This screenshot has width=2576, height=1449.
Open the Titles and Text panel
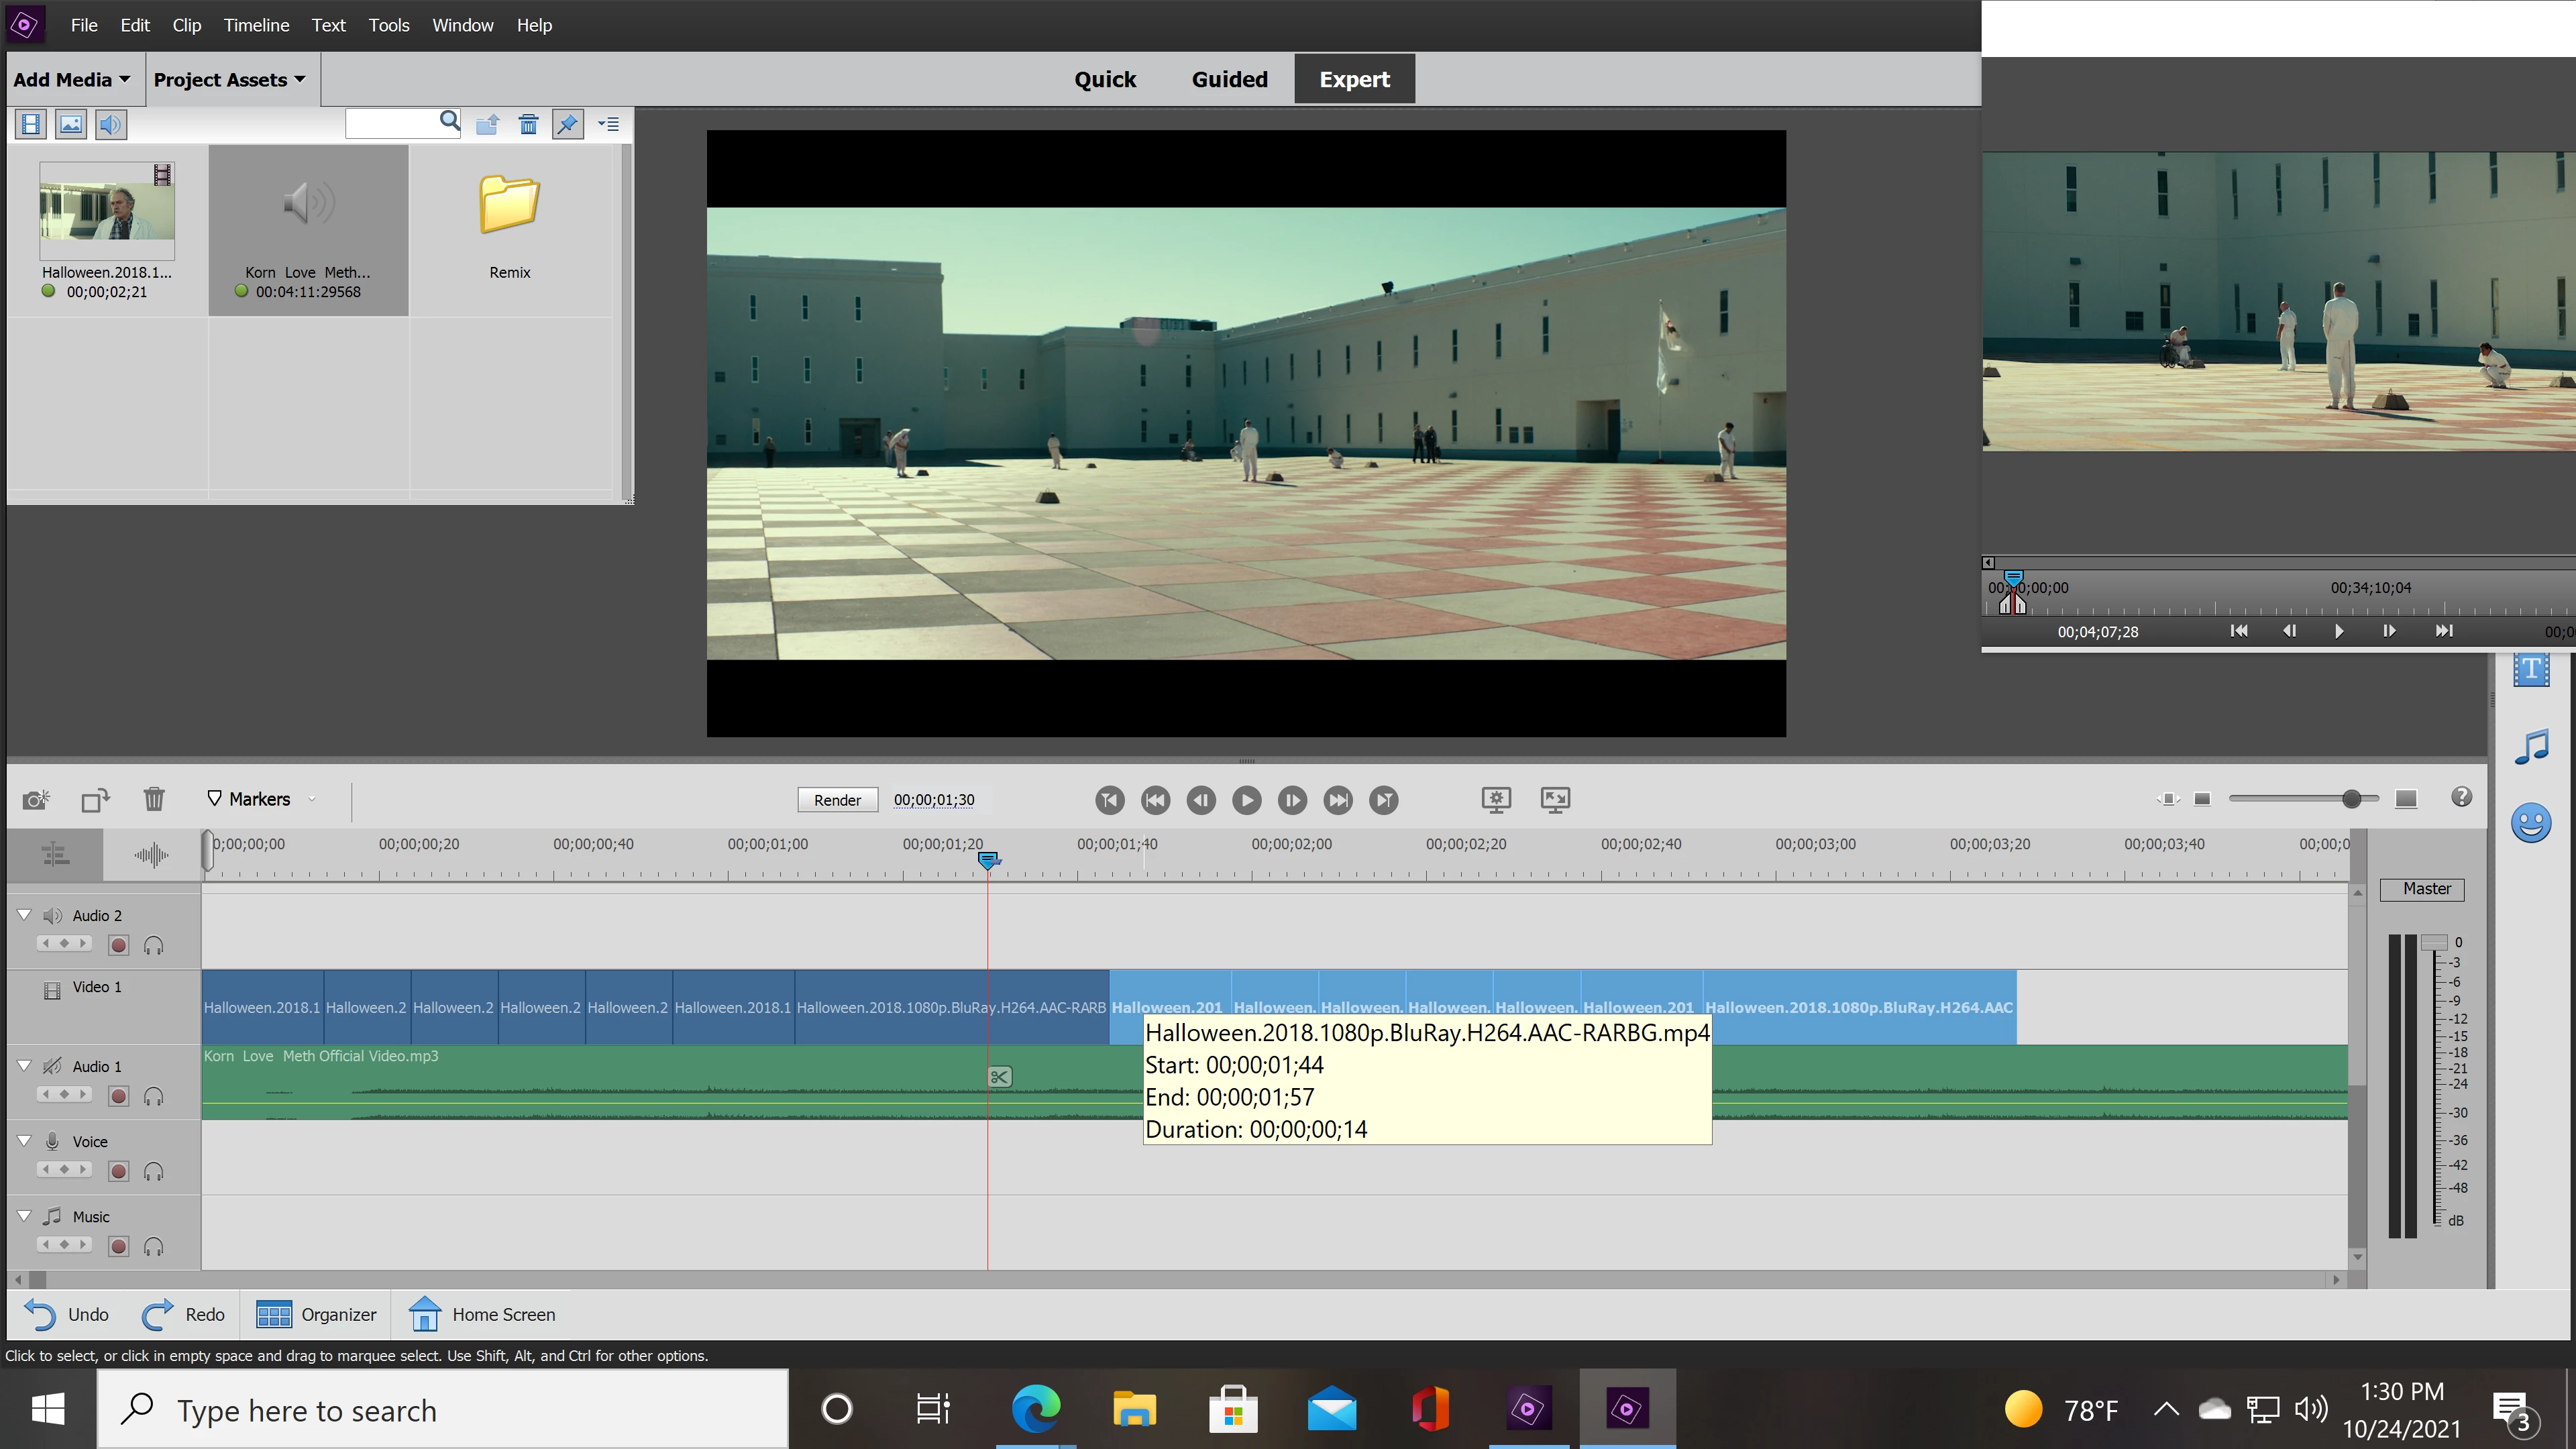(x=2531, y=669)
